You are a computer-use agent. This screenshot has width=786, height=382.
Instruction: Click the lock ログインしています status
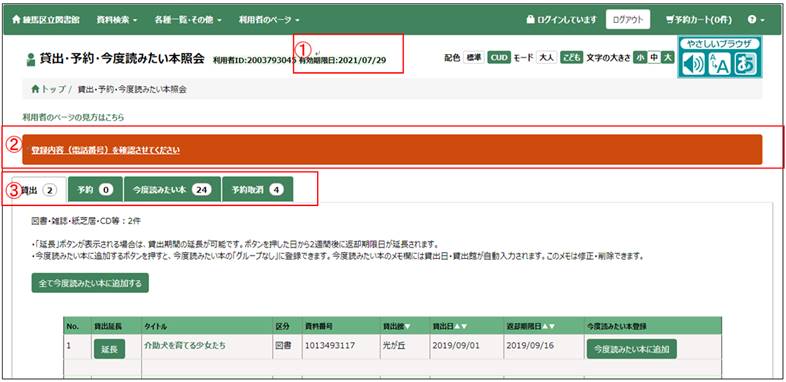coord(561,20)
